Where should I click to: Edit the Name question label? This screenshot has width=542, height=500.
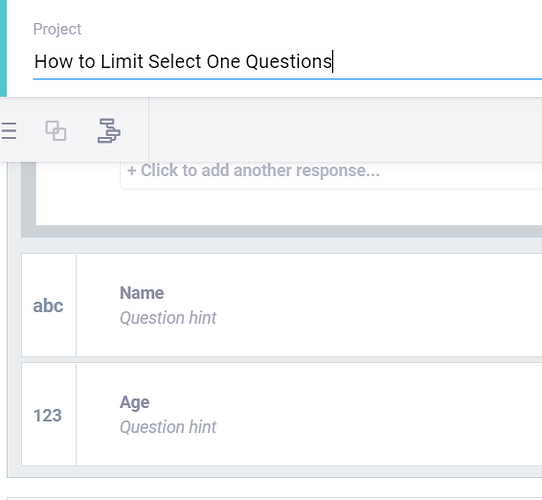(x=142, y=293)
